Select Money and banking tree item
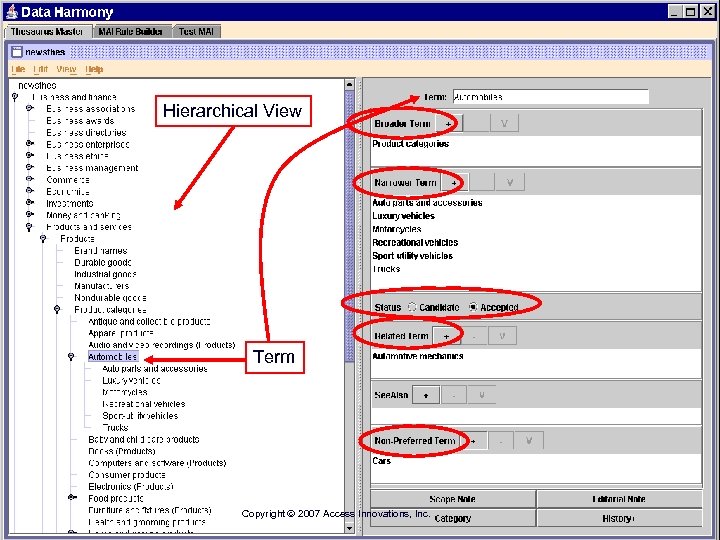The height and width of the screenshot is (540, 720). (83, 215)
